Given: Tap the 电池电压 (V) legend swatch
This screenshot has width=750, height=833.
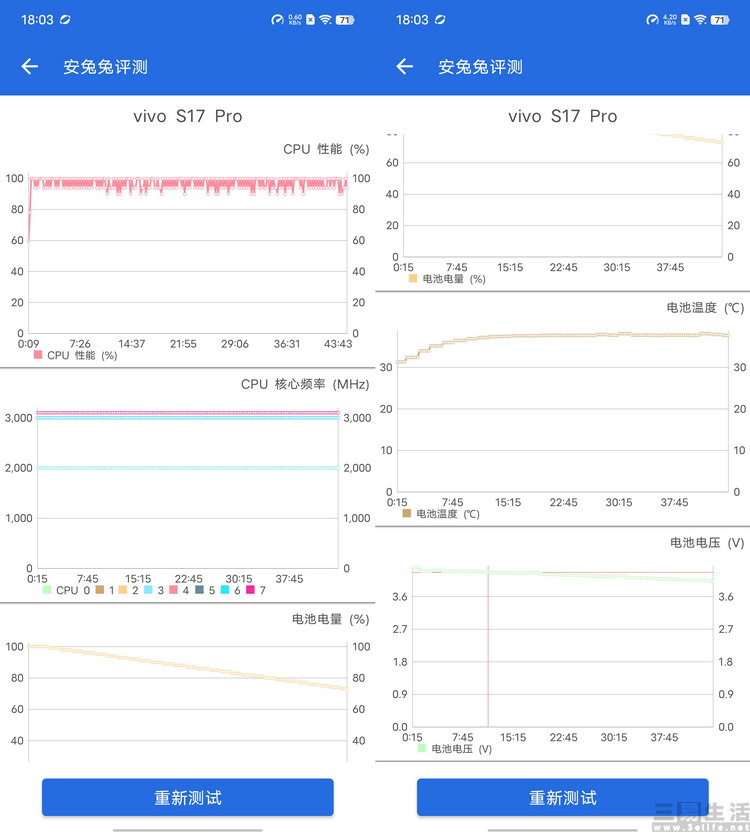Looking at the screenshot, I should (x=422, y=748).
